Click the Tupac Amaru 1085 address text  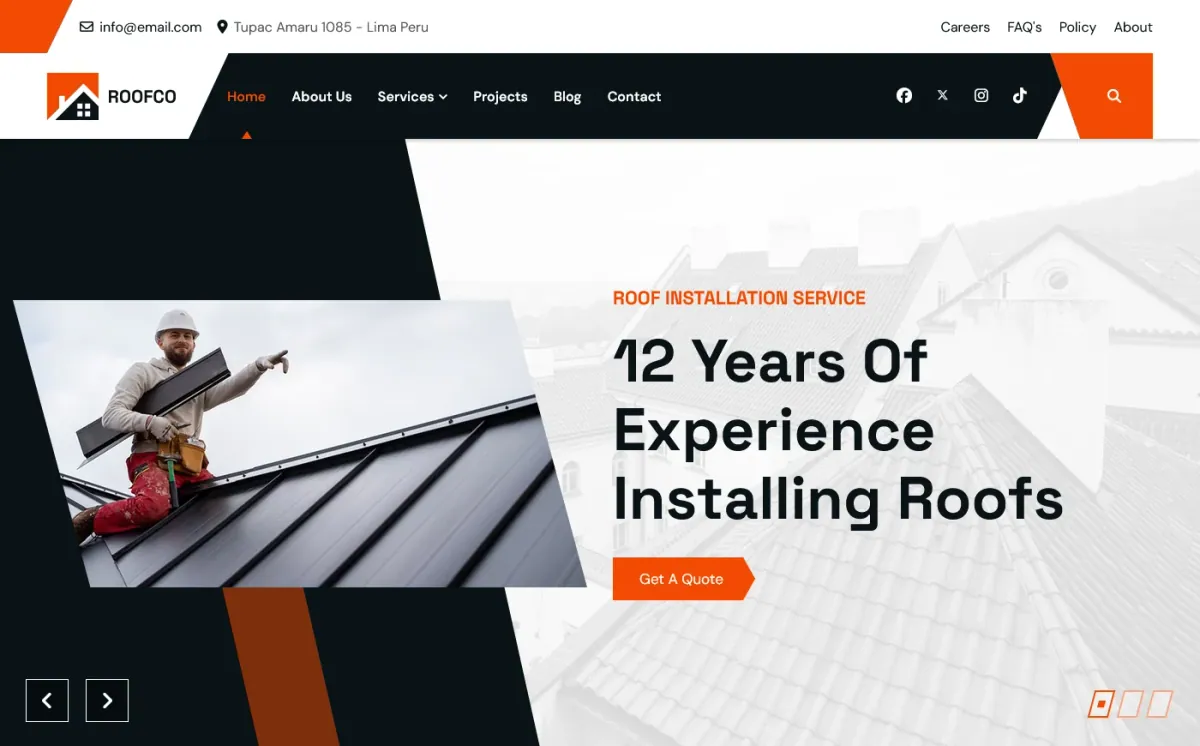331,27
